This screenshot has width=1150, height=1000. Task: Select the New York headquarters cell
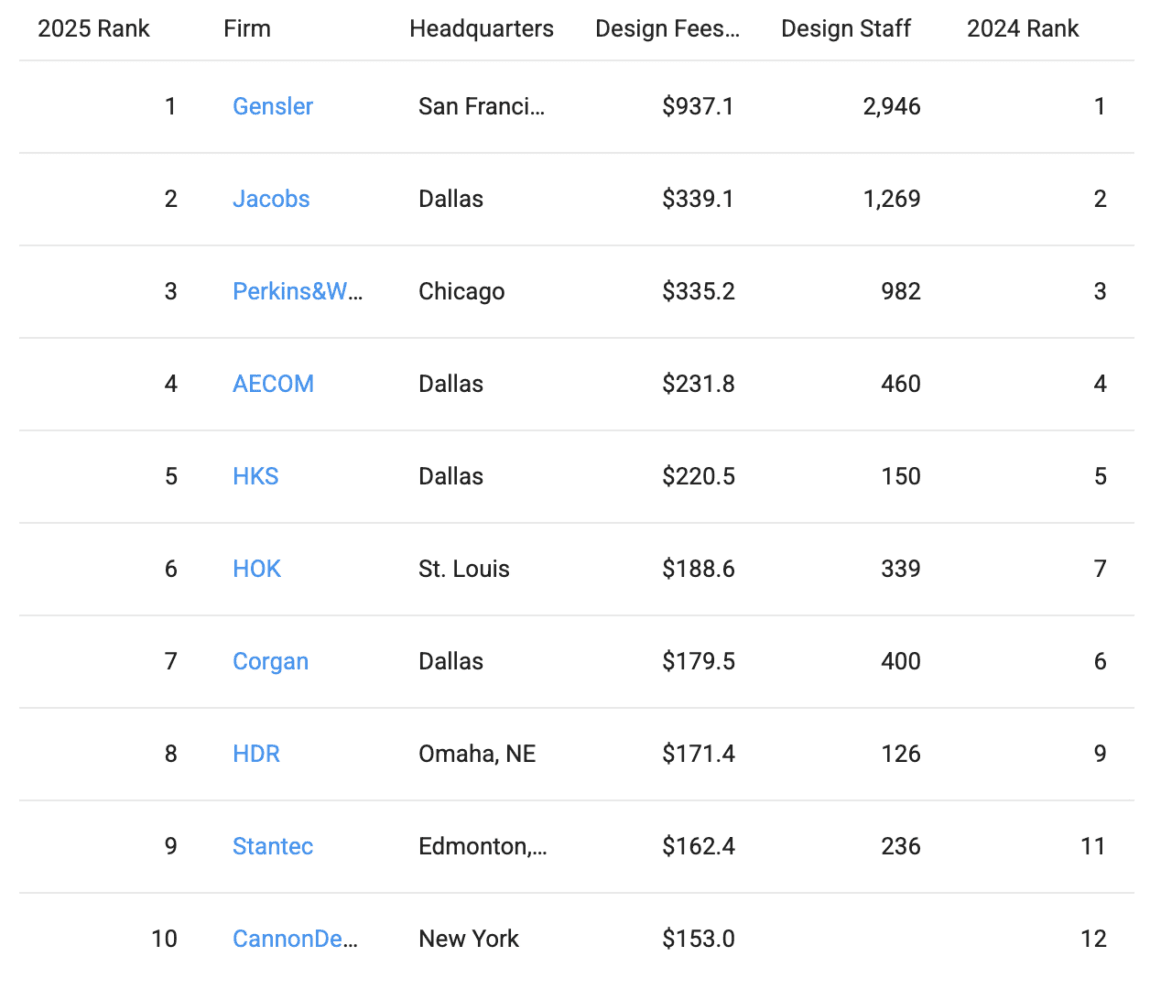coord(469,938)
